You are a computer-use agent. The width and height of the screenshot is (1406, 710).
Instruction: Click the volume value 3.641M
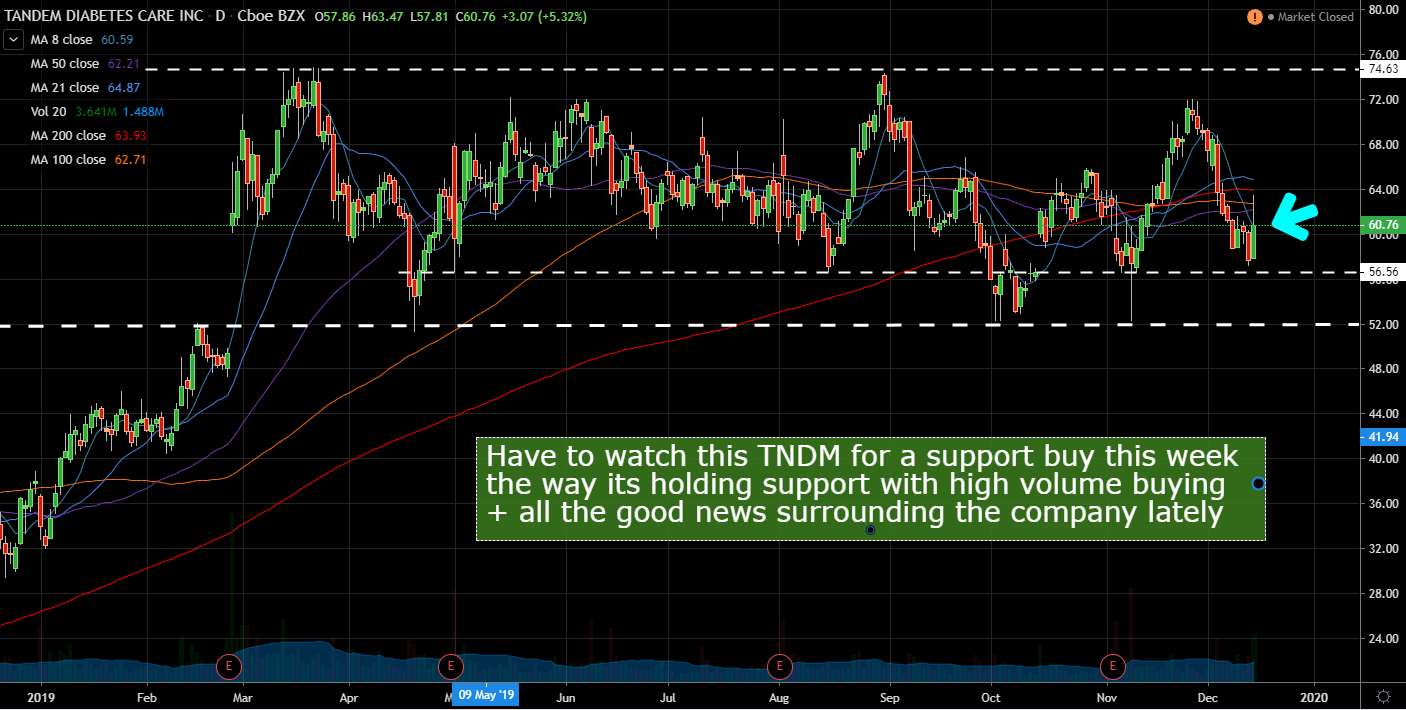click(95, 112)
